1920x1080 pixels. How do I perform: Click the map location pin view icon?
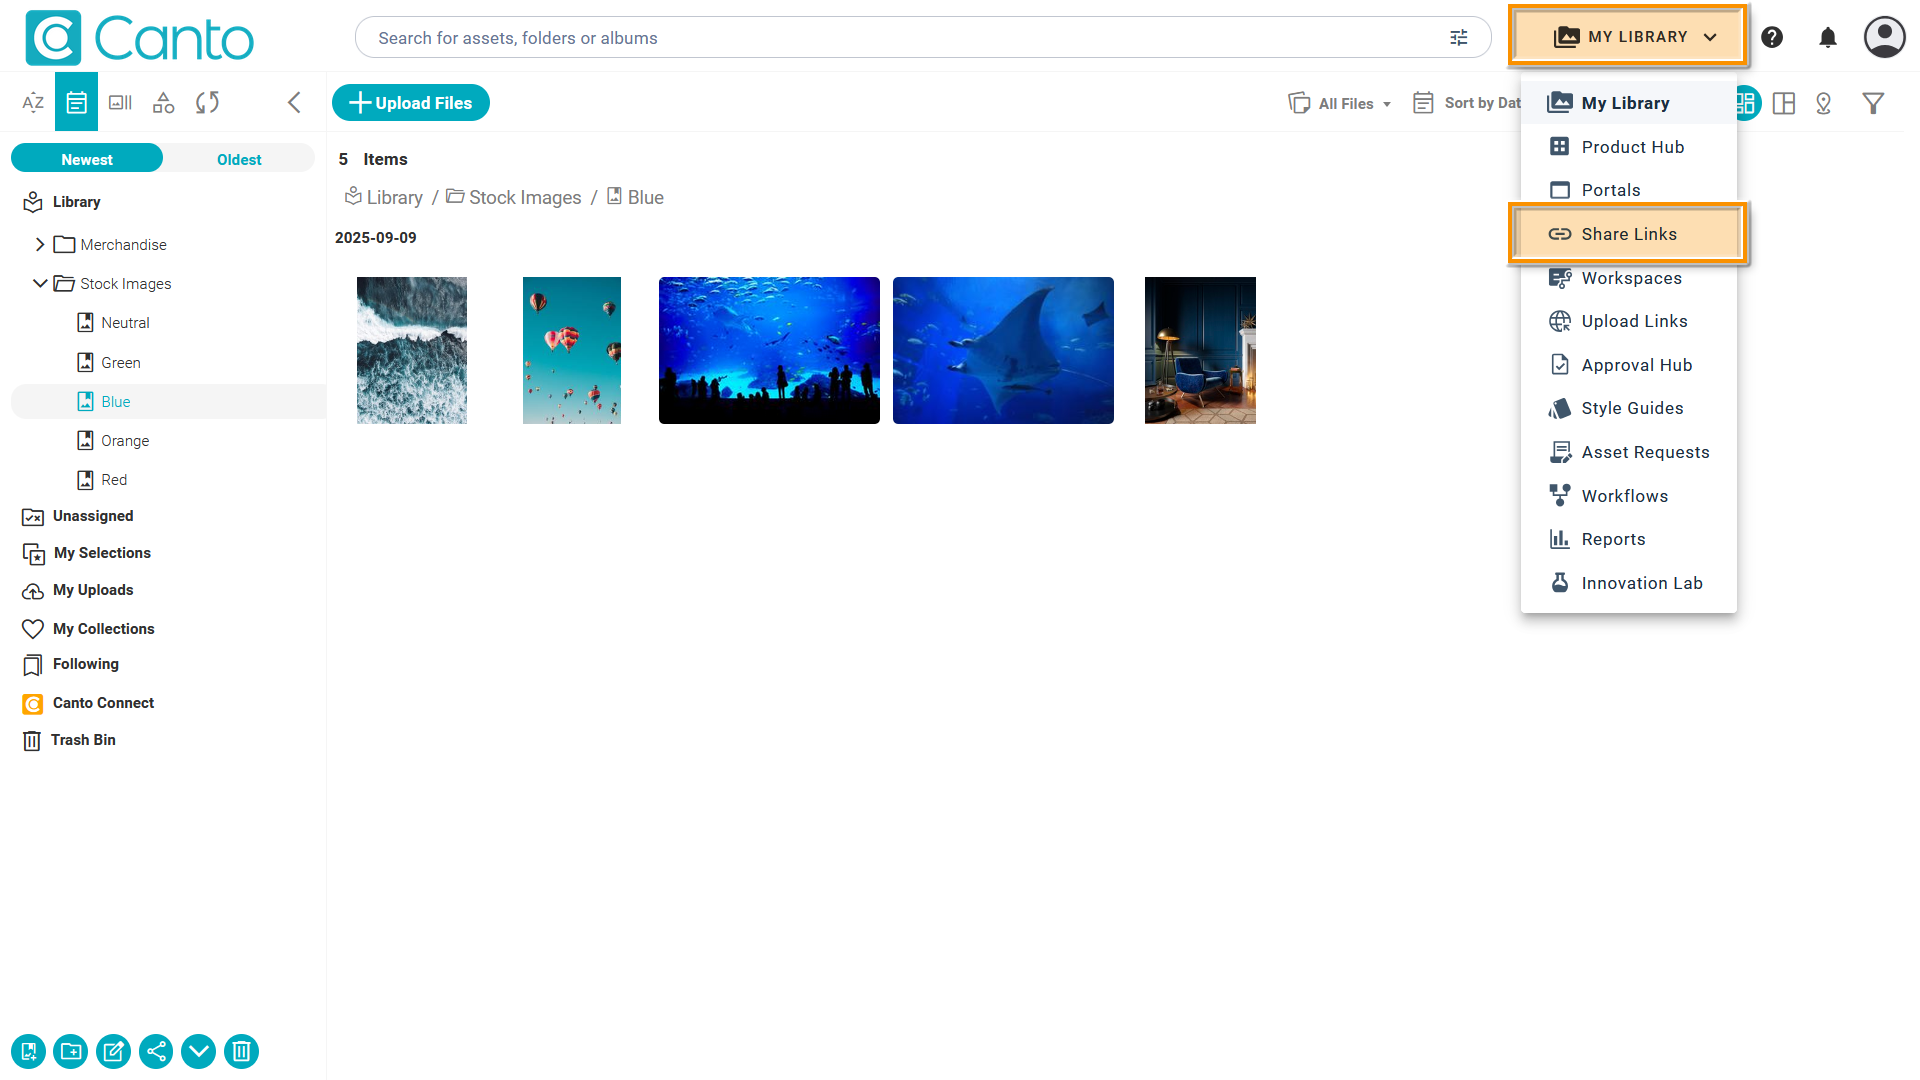(1823, 103)
